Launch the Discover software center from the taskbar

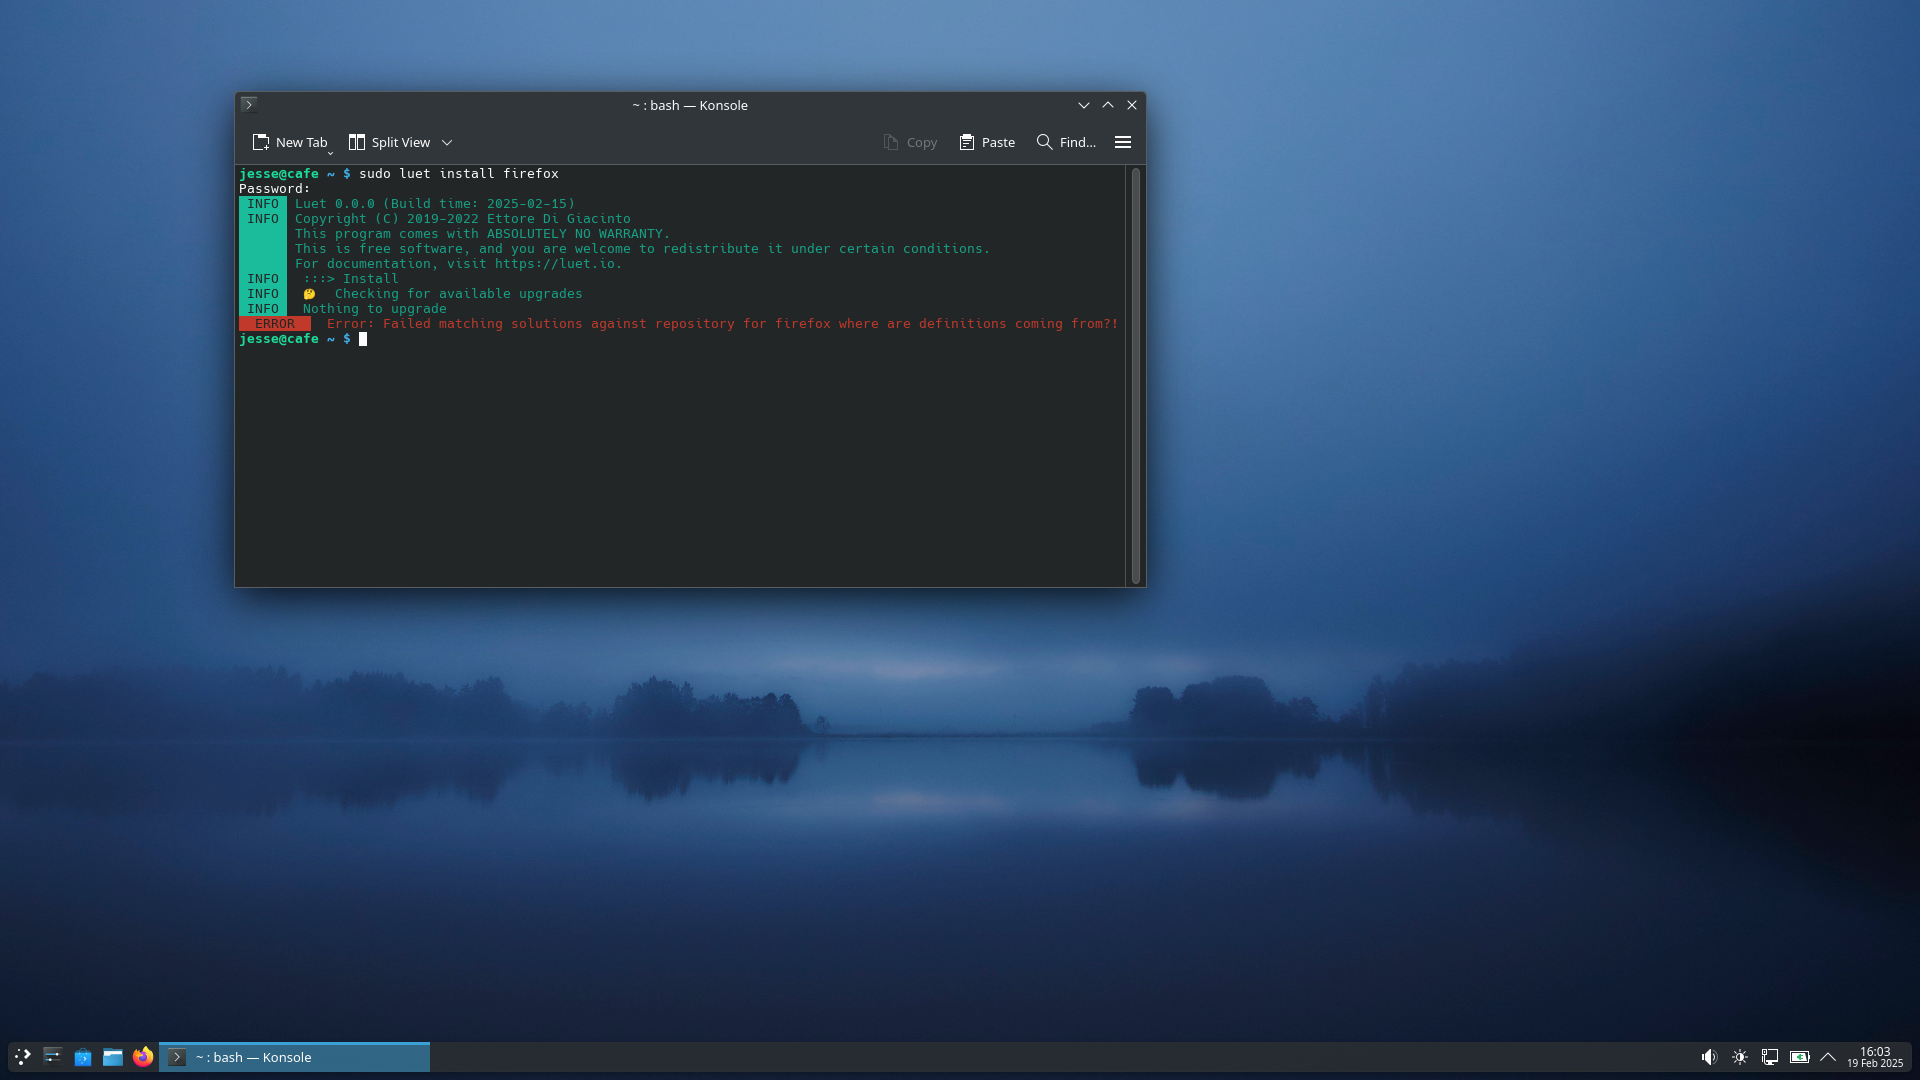click(x=83, y=1057)
